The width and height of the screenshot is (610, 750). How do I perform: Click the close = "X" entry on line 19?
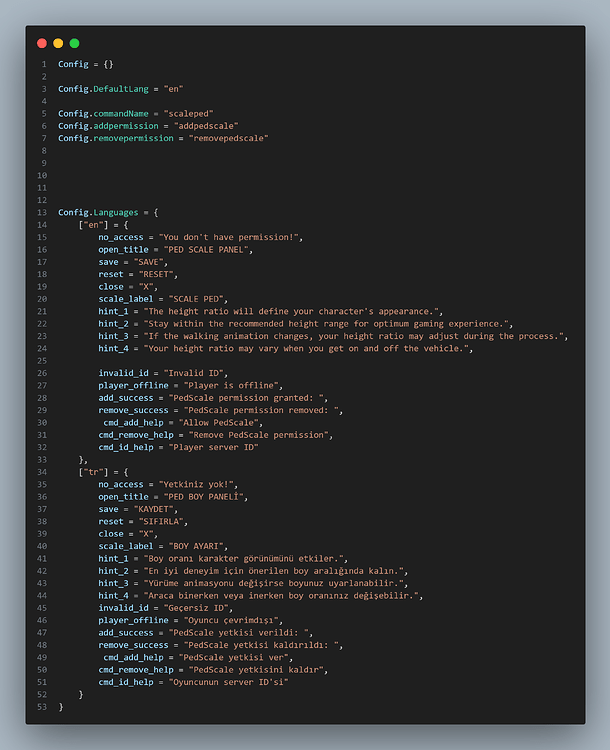click(x=128, y=287)
